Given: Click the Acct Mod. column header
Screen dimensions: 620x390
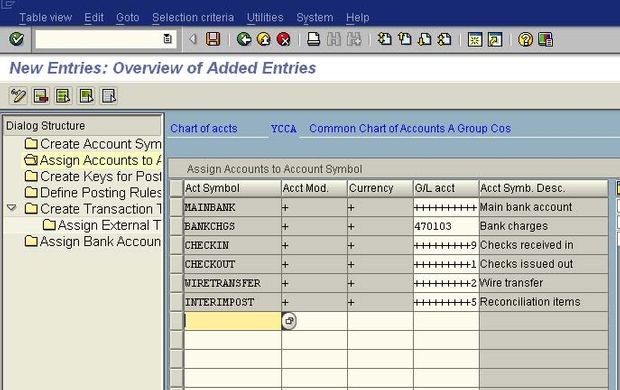Looking at the screenshot, I should pos(314,188).
